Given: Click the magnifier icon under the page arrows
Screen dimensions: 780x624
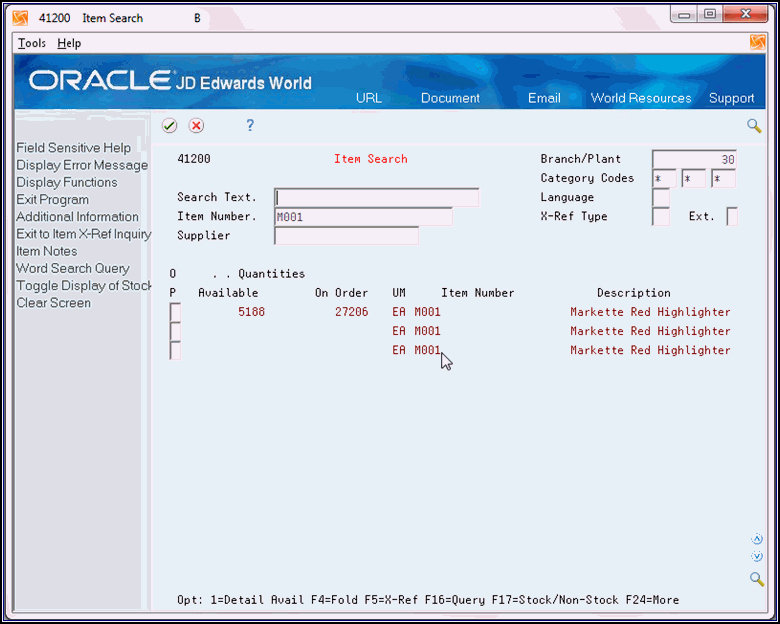Looking at the screenshot, I should tap(757, 579).
